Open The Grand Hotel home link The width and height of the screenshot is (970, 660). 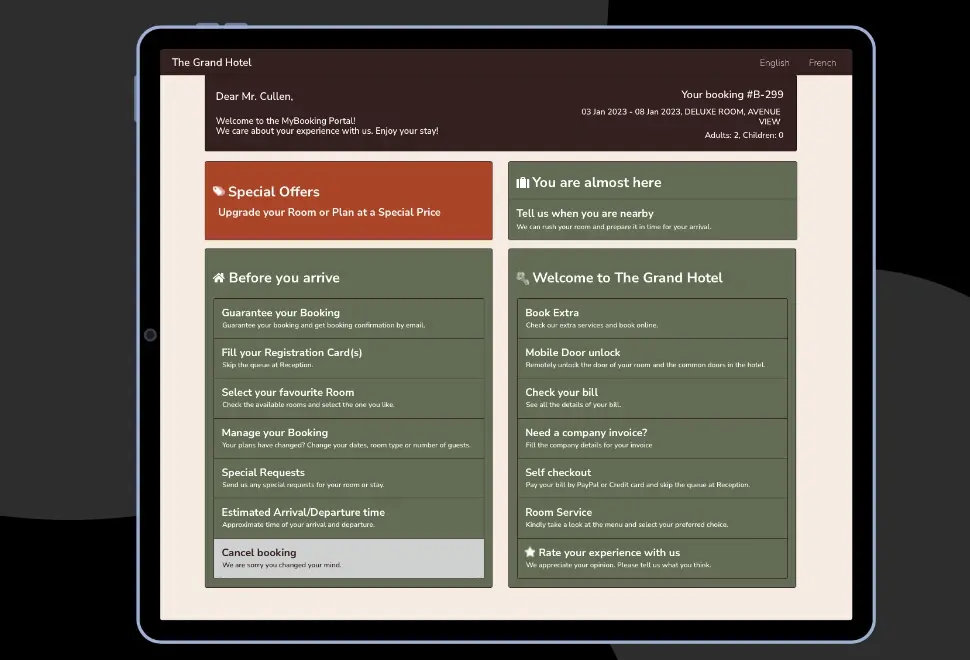[212, 62]
